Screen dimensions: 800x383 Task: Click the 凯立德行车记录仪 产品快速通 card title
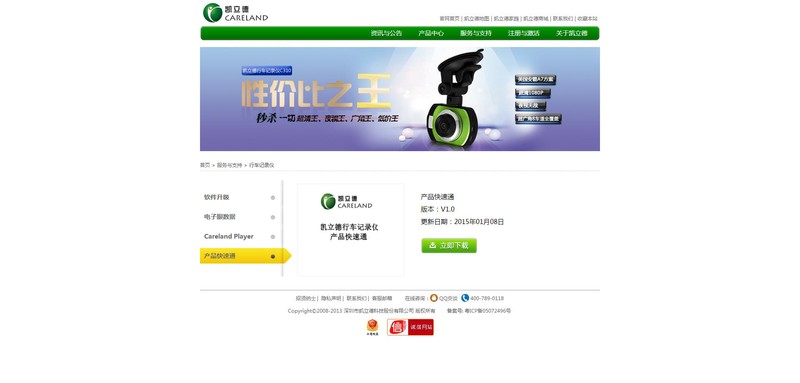coord(349,232)
